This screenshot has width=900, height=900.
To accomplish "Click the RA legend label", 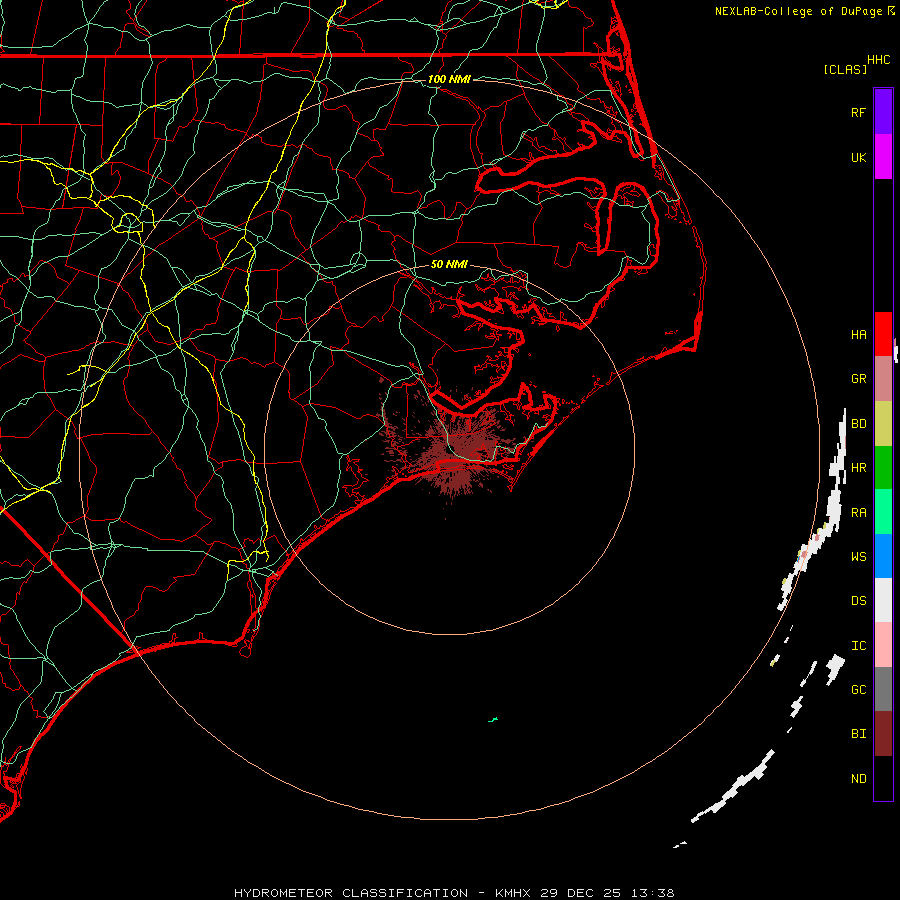I will [x=858, y=513].
